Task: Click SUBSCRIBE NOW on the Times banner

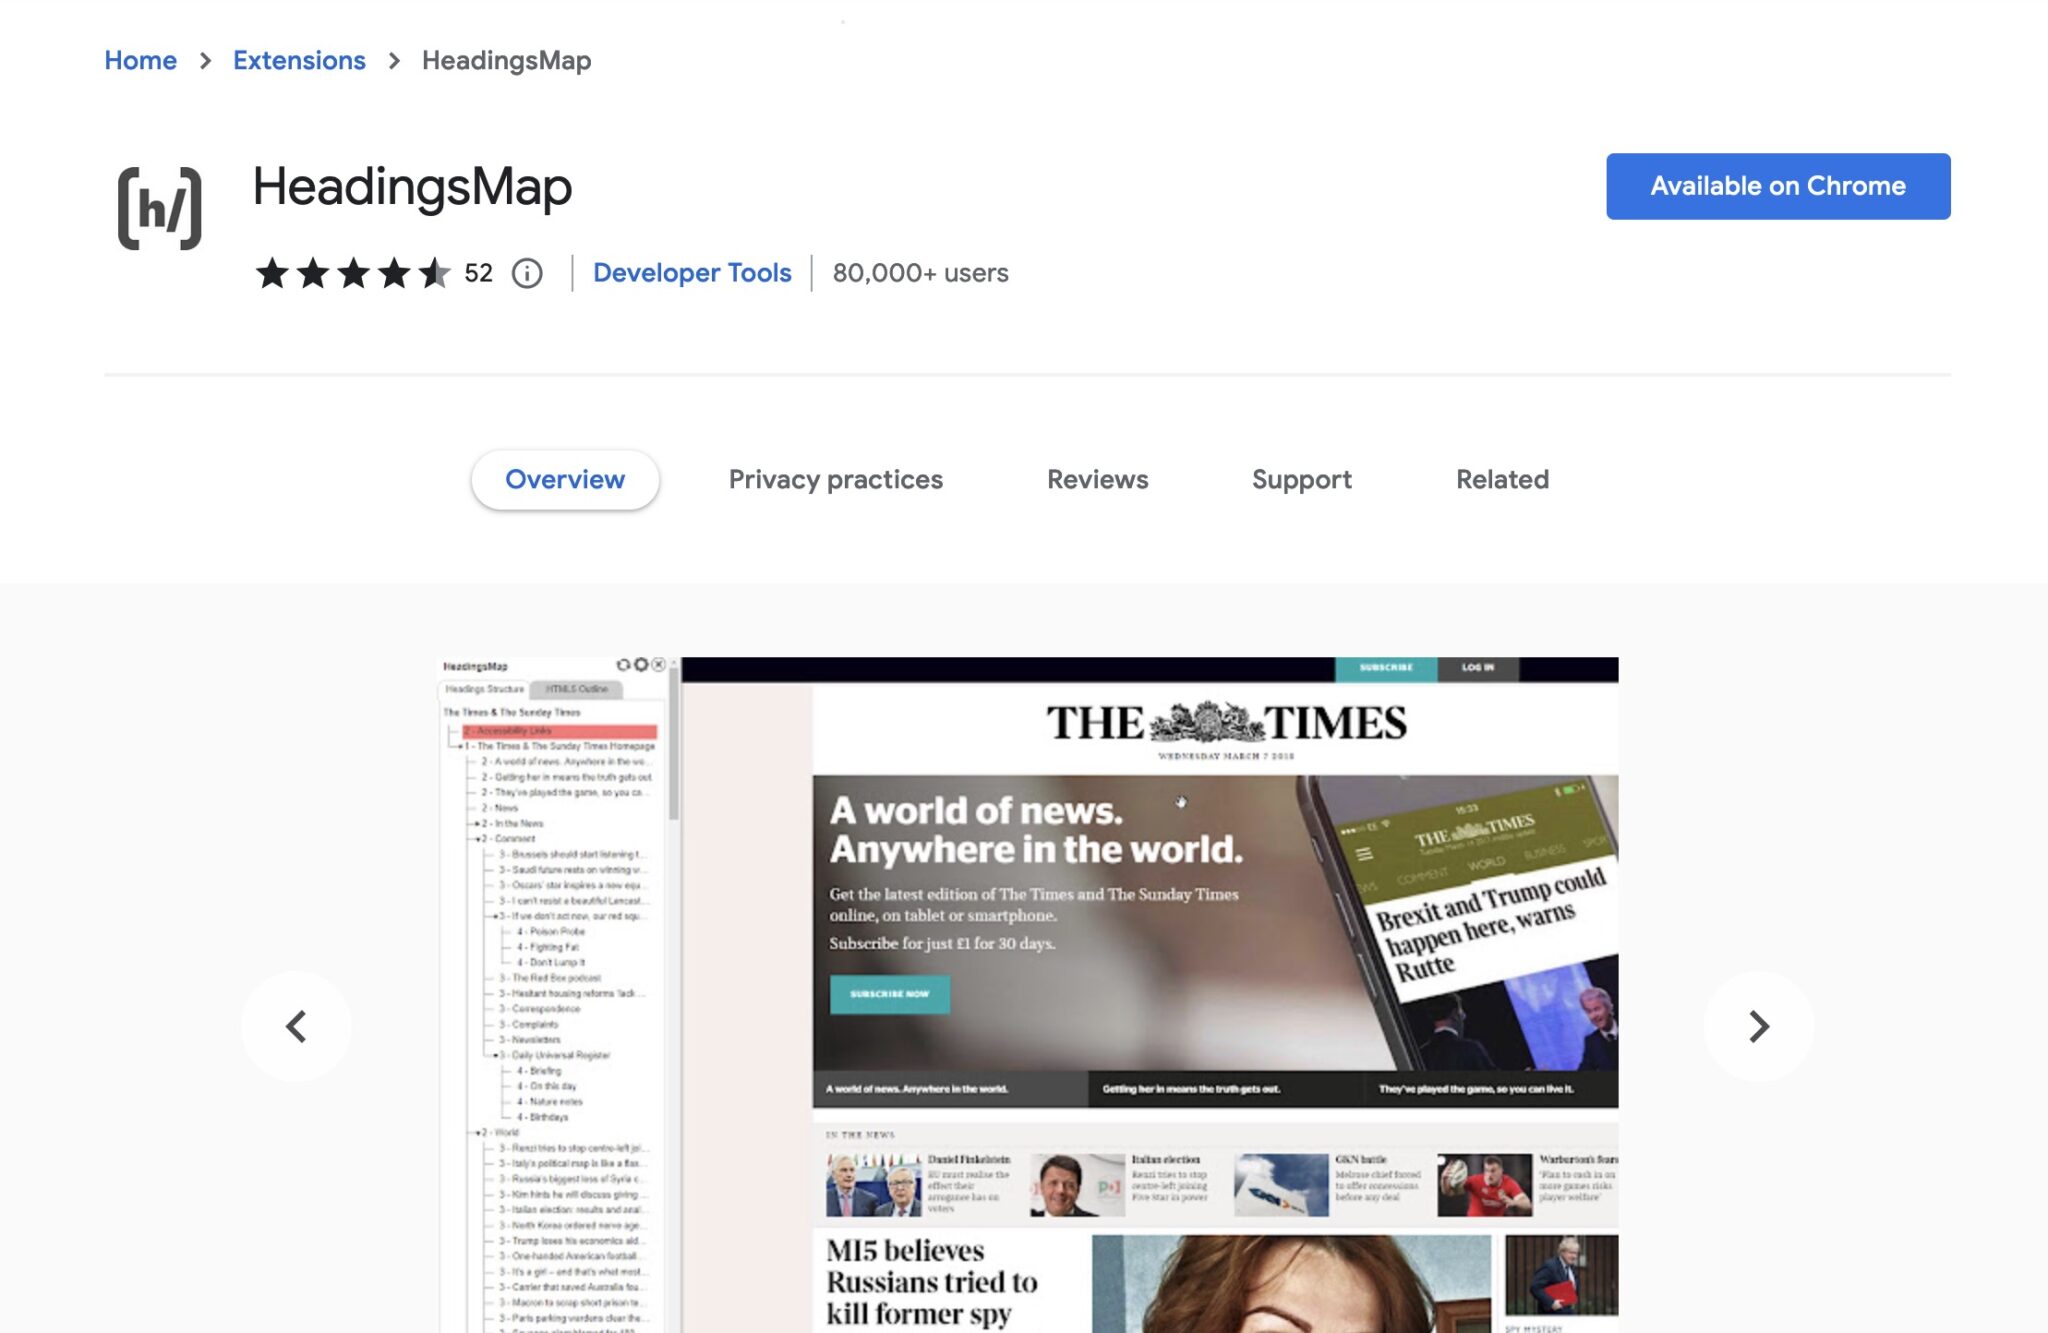Action: click(x=888, y=995)
